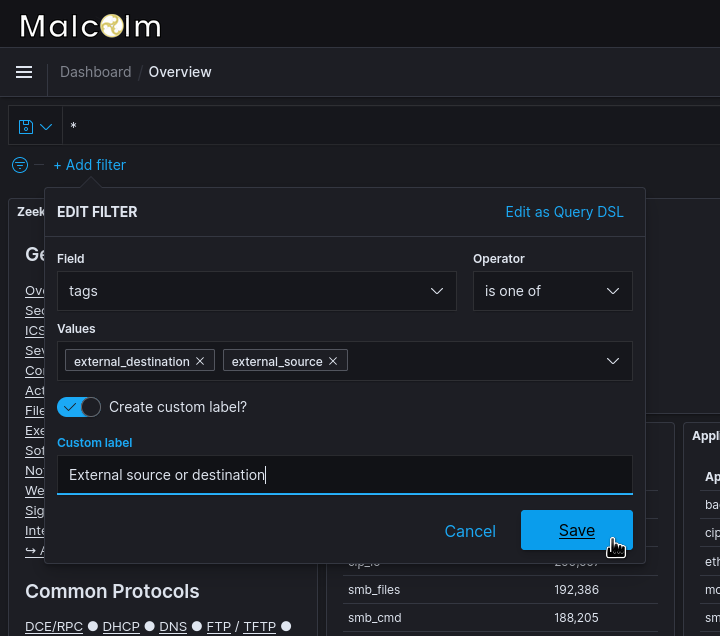Open the TFTP protocol link
Screen dimensions: 720x636
[259, 626]
